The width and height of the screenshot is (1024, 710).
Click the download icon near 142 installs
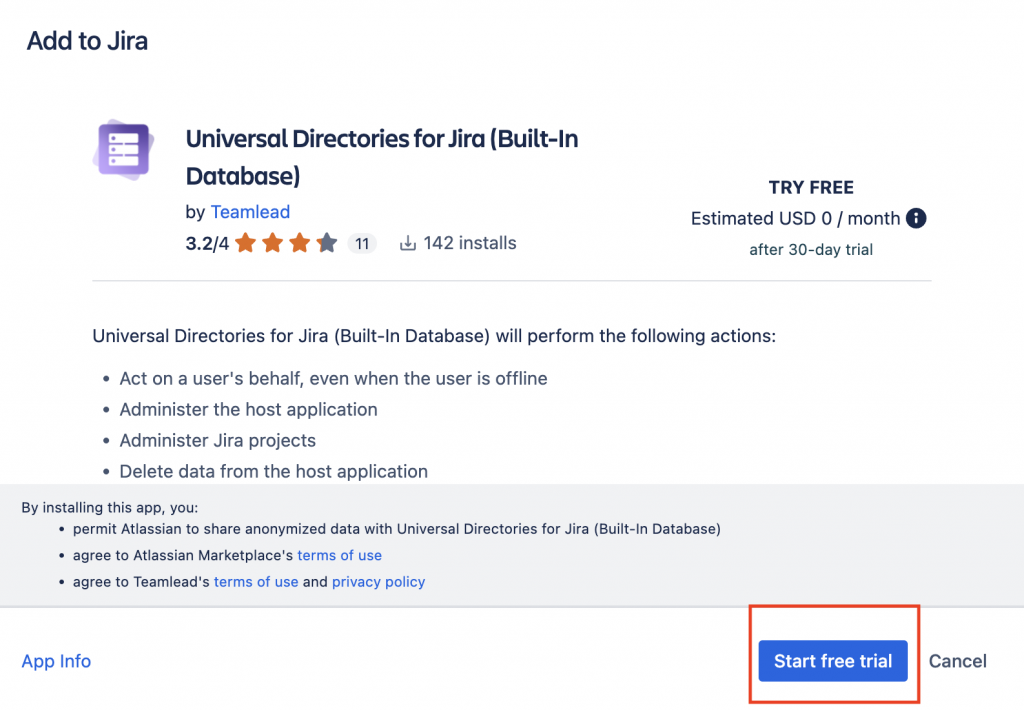407,243
